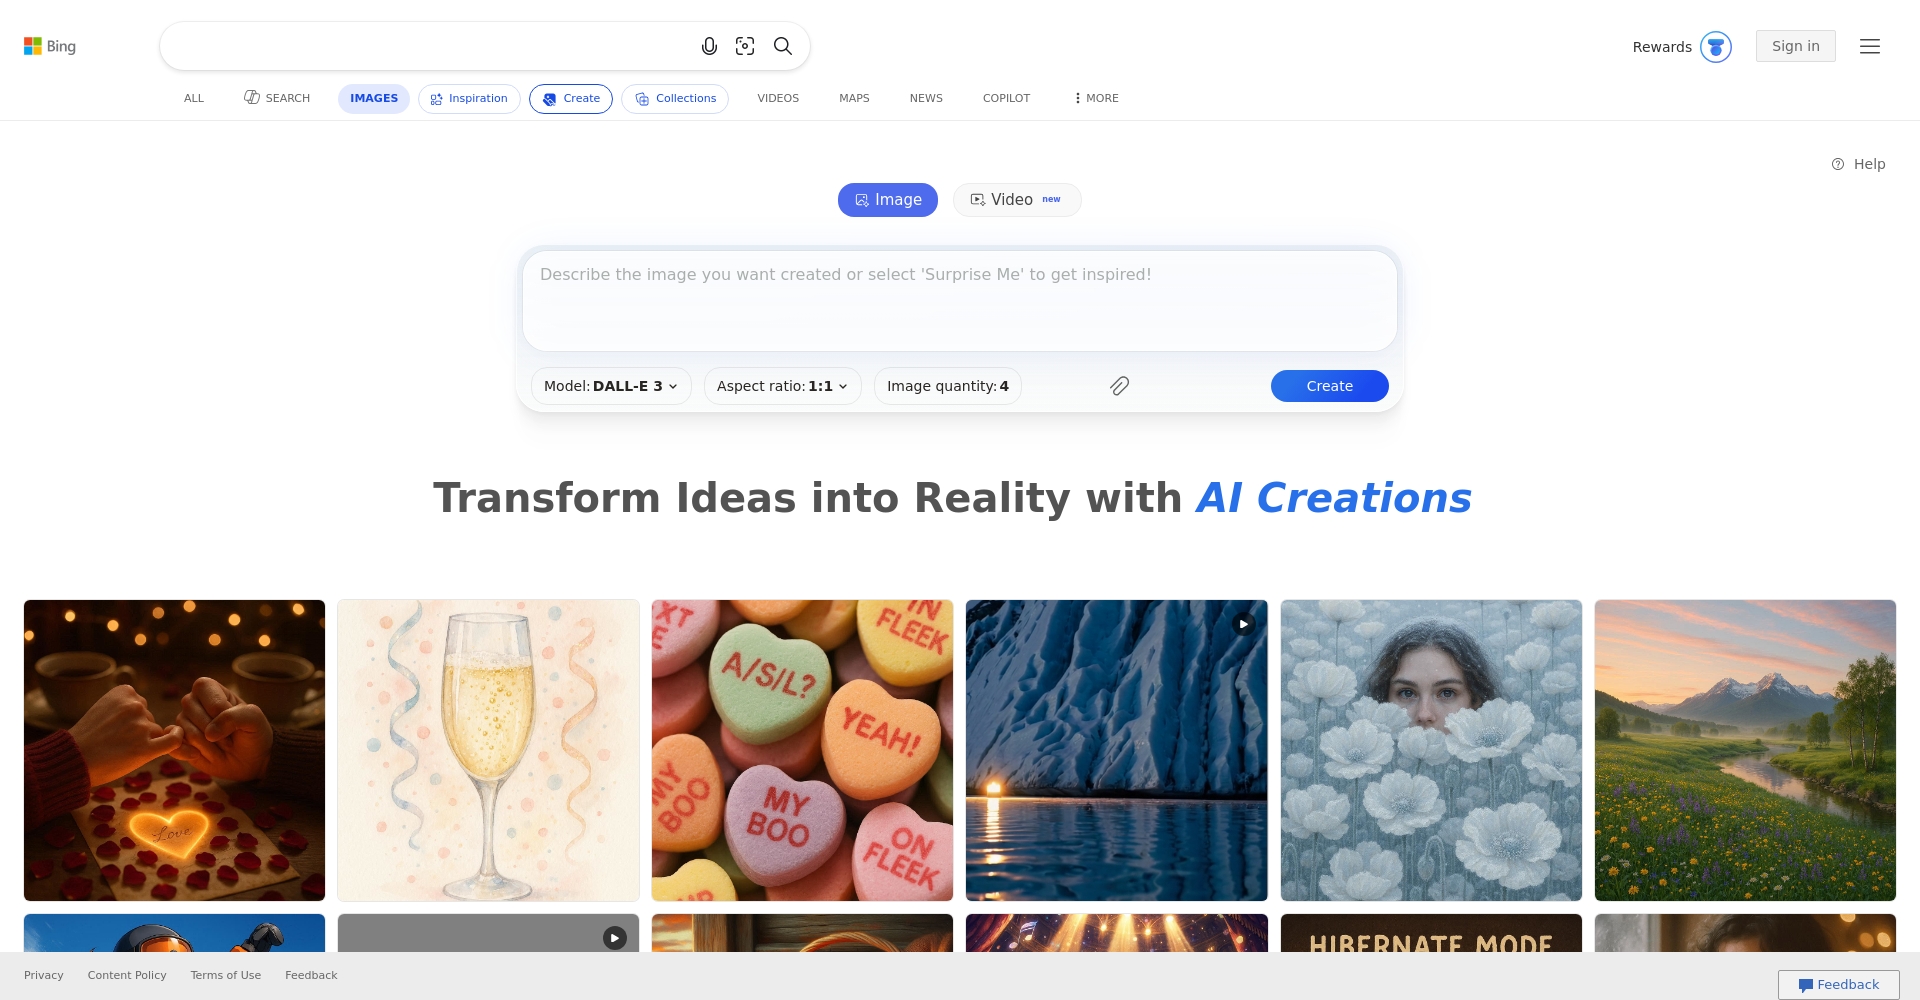Open the hamburger settings menu
Viewport: 1920px width, 1000px height.
(x=1870, y=46)
